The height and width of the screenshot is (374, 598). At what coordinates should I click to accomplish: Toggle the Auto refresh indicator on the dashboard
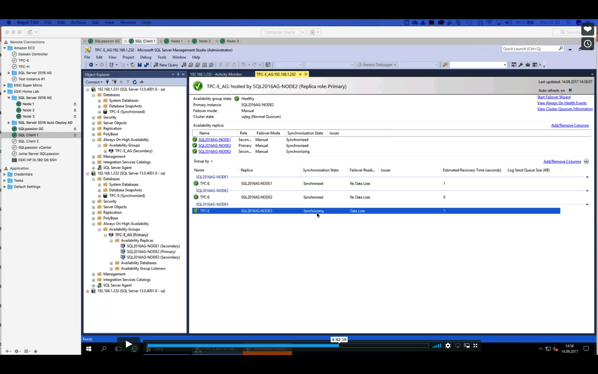tap(570, 90)
